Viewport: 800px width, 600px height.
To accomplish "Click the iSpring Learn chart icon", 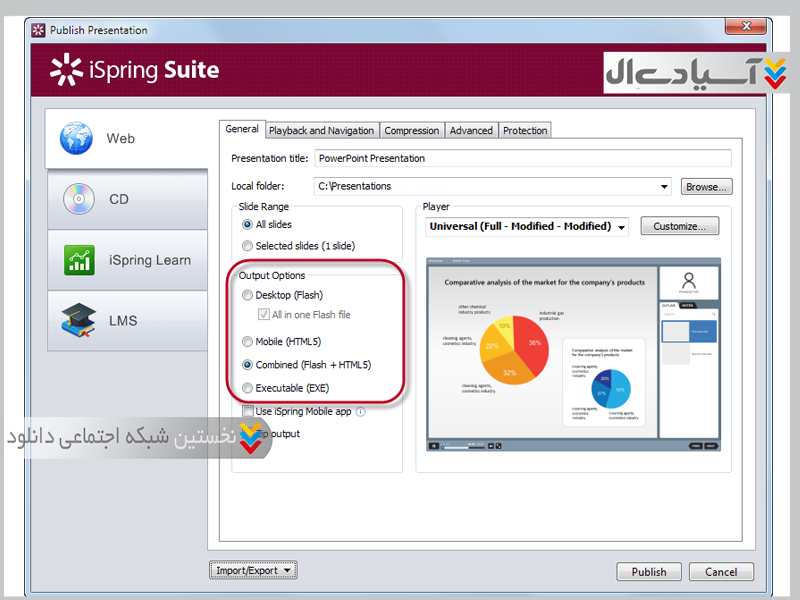I will coord(78,260).
